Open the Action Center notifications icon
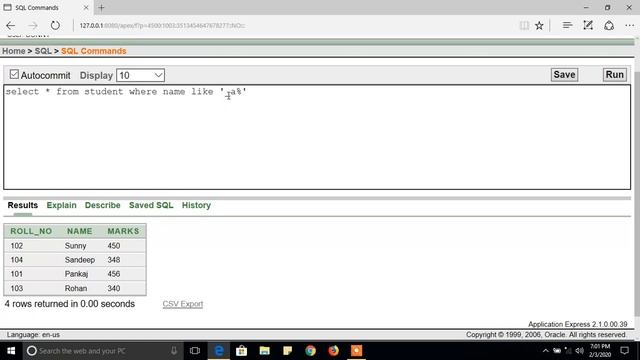The width and height of the screenshot is (640, 360). pyautogui.click(x=624, y=351)
